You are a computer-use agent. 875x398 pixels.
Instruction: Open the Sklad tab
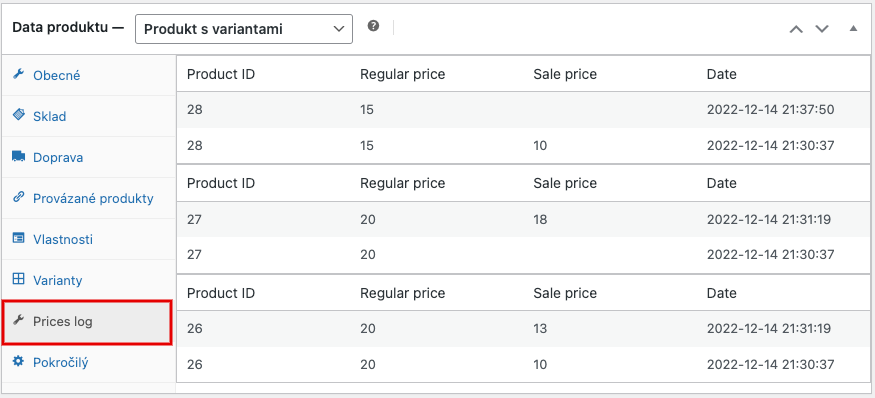[89, 116]
